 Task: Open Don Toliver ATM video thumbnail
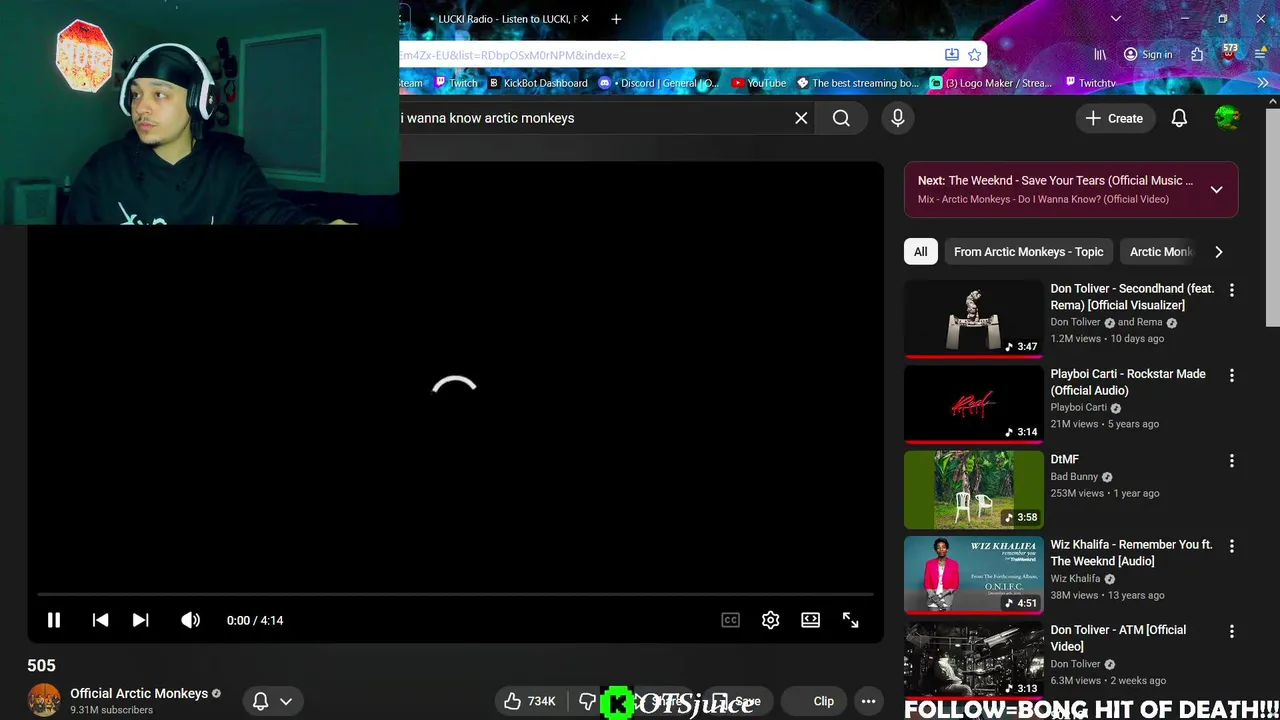point(973,658)
